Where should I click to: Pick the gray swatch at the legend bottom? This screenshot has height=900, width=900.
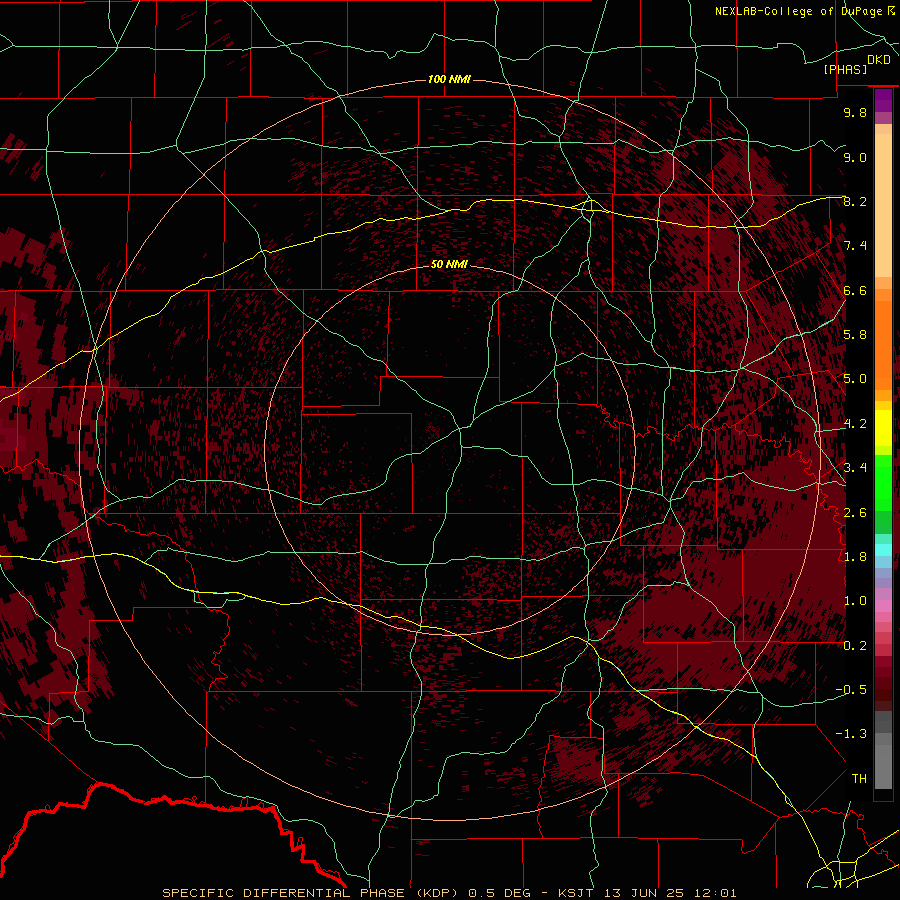883,766
